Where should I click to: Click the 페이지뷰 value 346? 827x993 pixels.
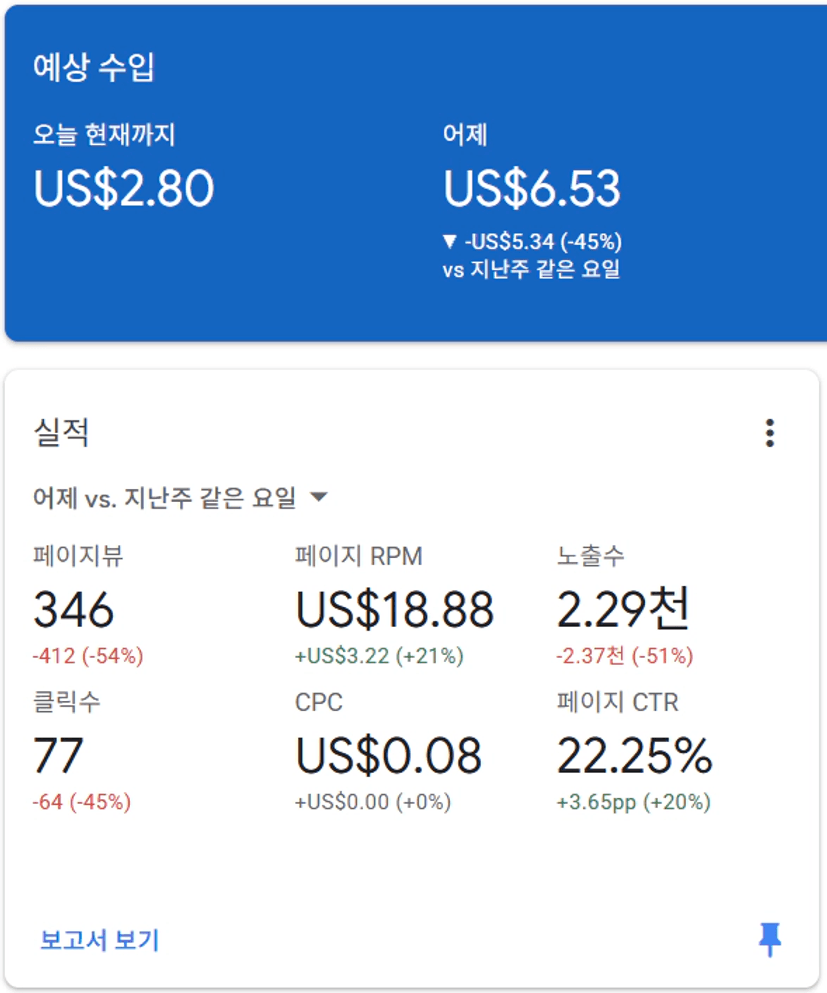pyautogui.click(x=73, y=610)
